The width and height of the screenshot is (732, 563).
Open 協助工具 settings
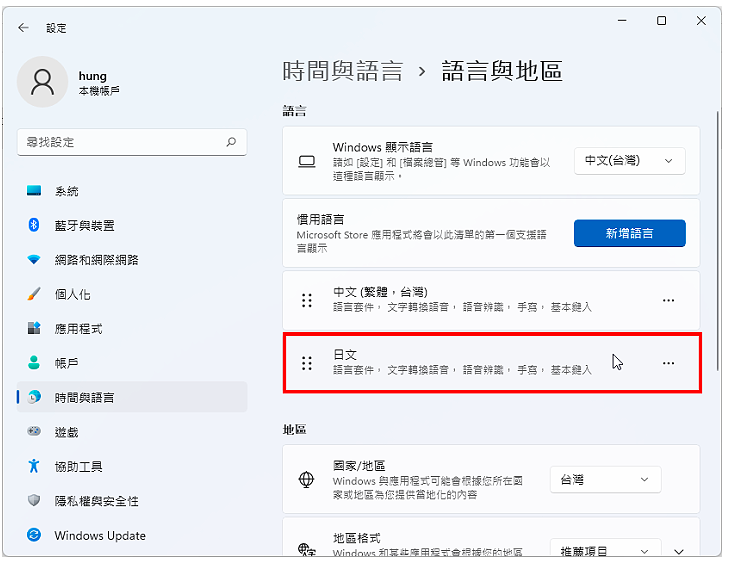[x=132, y=466]
